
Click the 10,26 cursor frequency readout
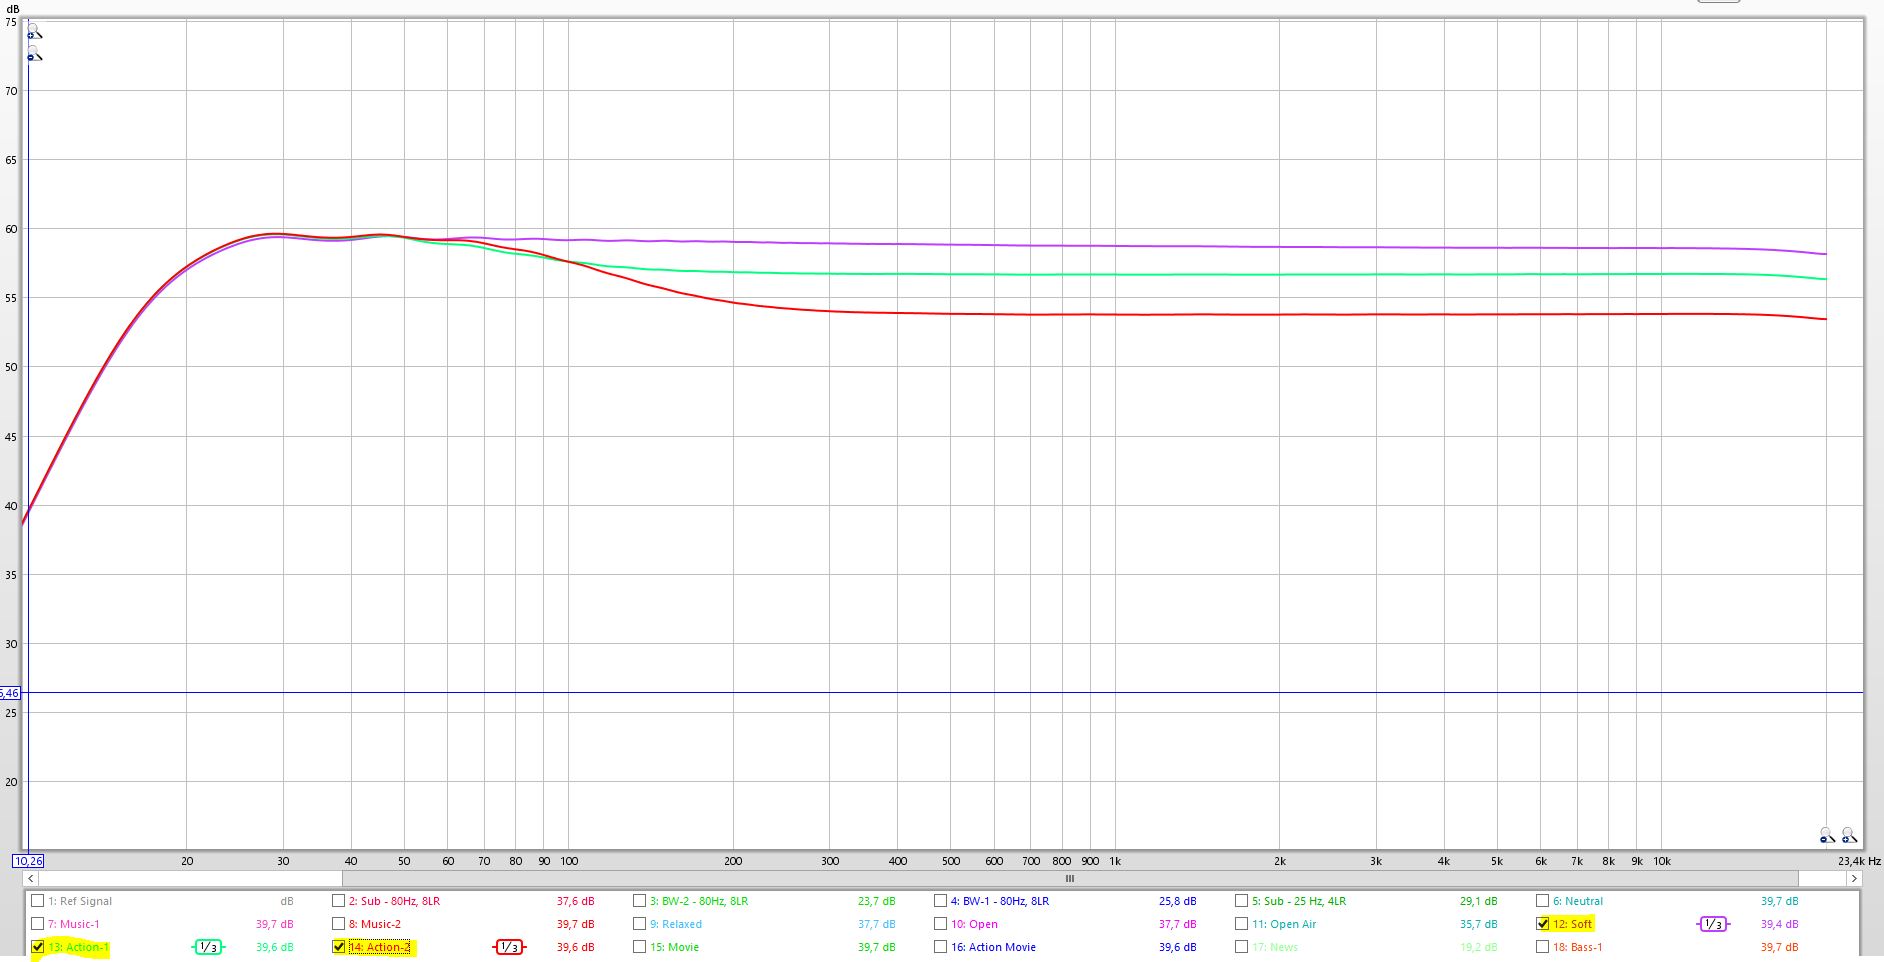pos(28,861)
